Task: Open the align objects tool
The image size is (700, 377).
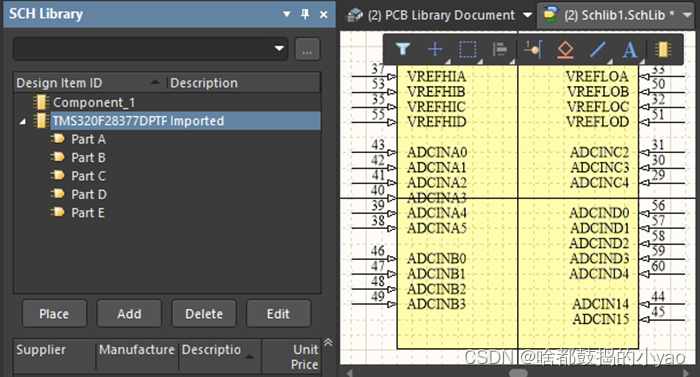Action: (500, 49)
